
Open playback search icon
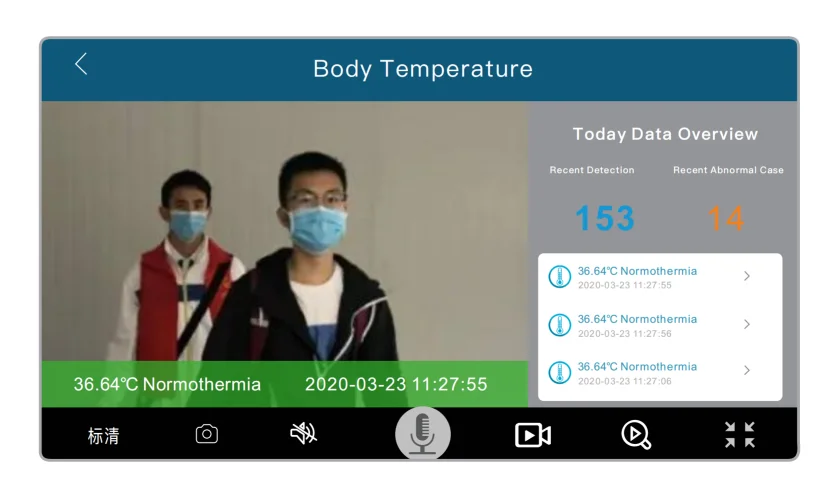pos(636,435)
